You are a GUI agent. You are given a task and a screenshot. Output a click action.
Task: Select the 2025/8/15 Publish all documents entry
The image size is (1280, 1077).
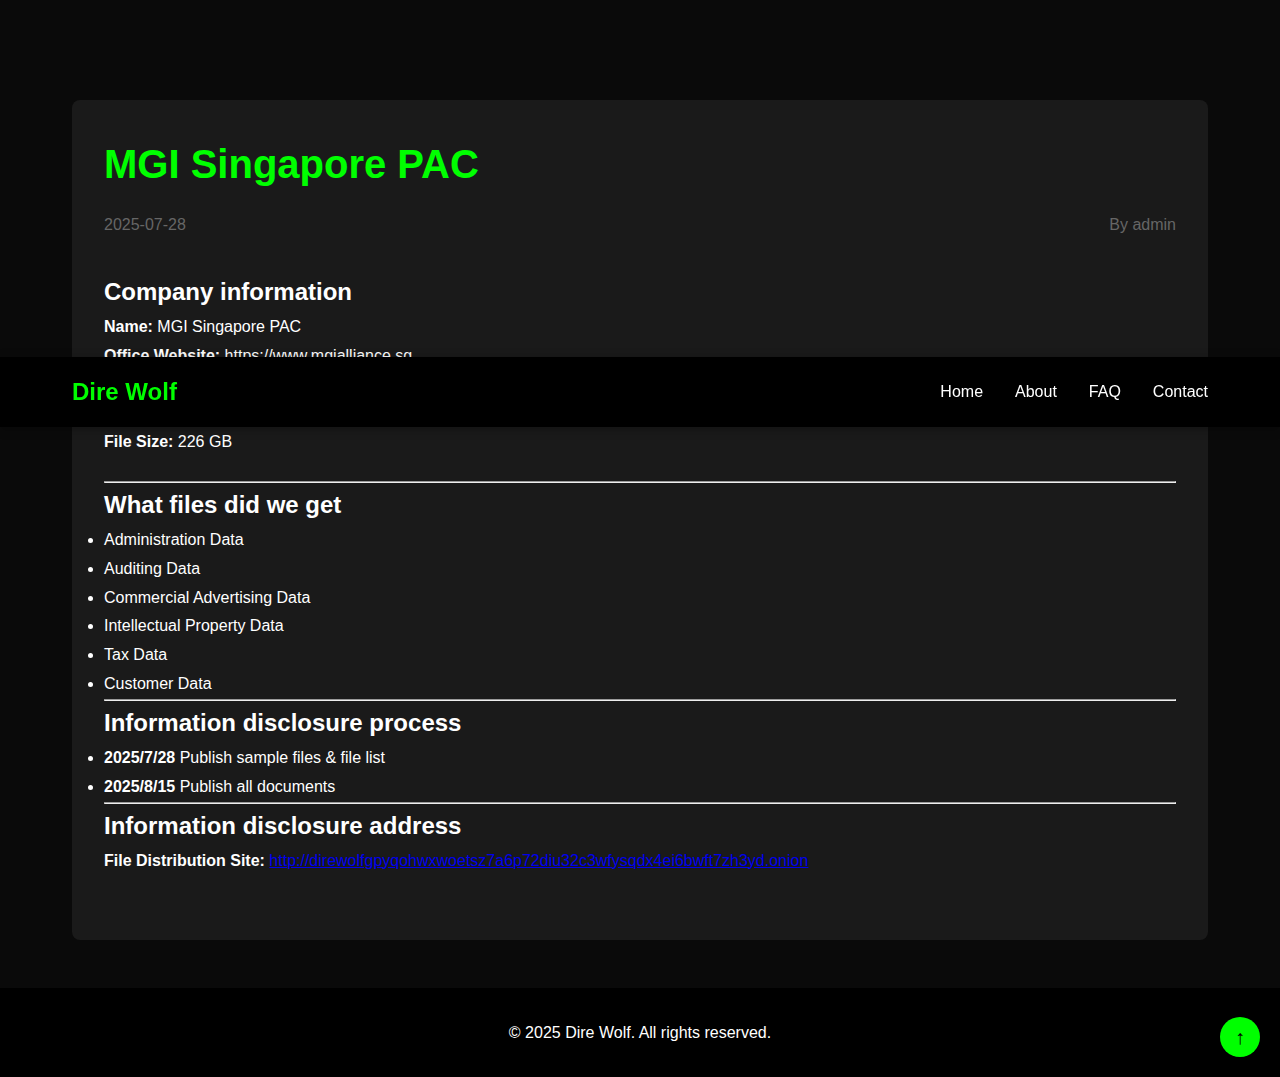(x=219, y=787)
